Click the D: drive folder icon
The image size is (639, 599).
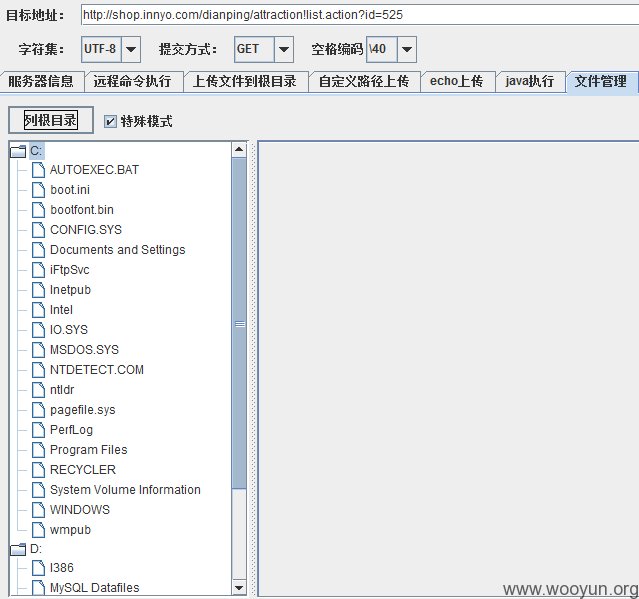(18, 549)
